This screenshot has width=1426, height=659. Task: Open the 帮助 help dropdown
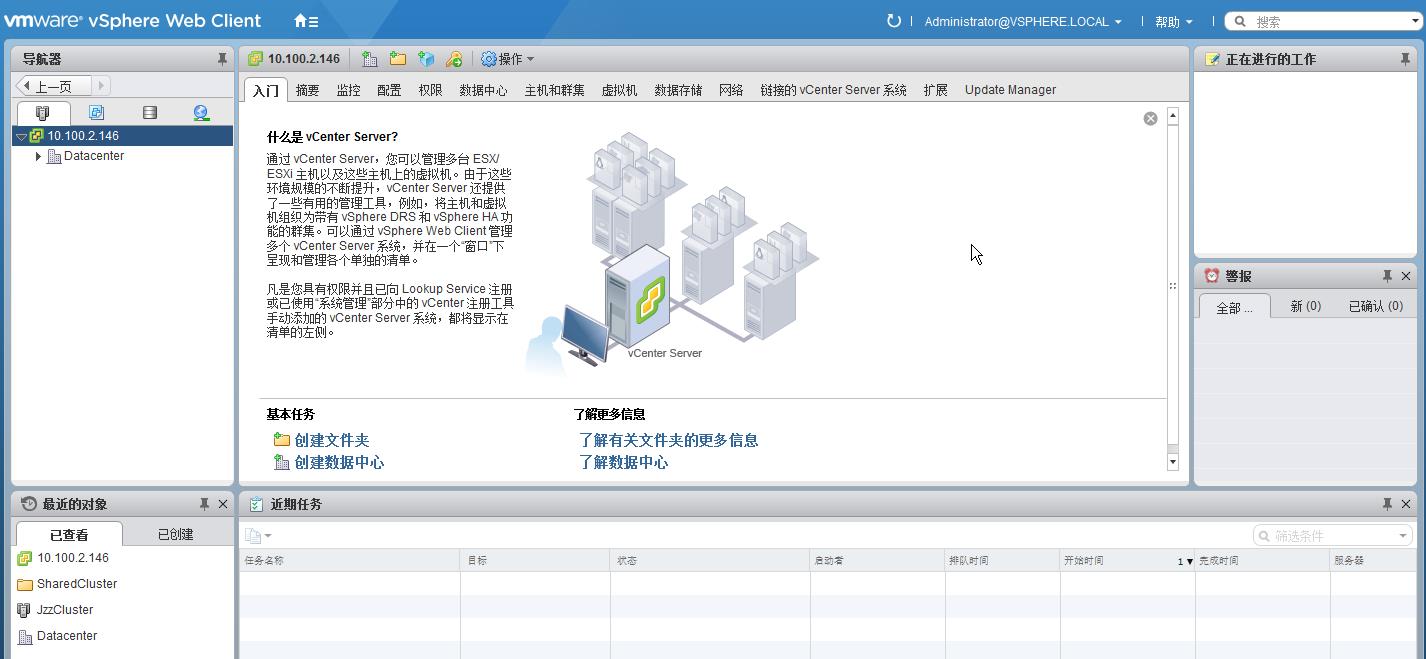point(1173,21)
